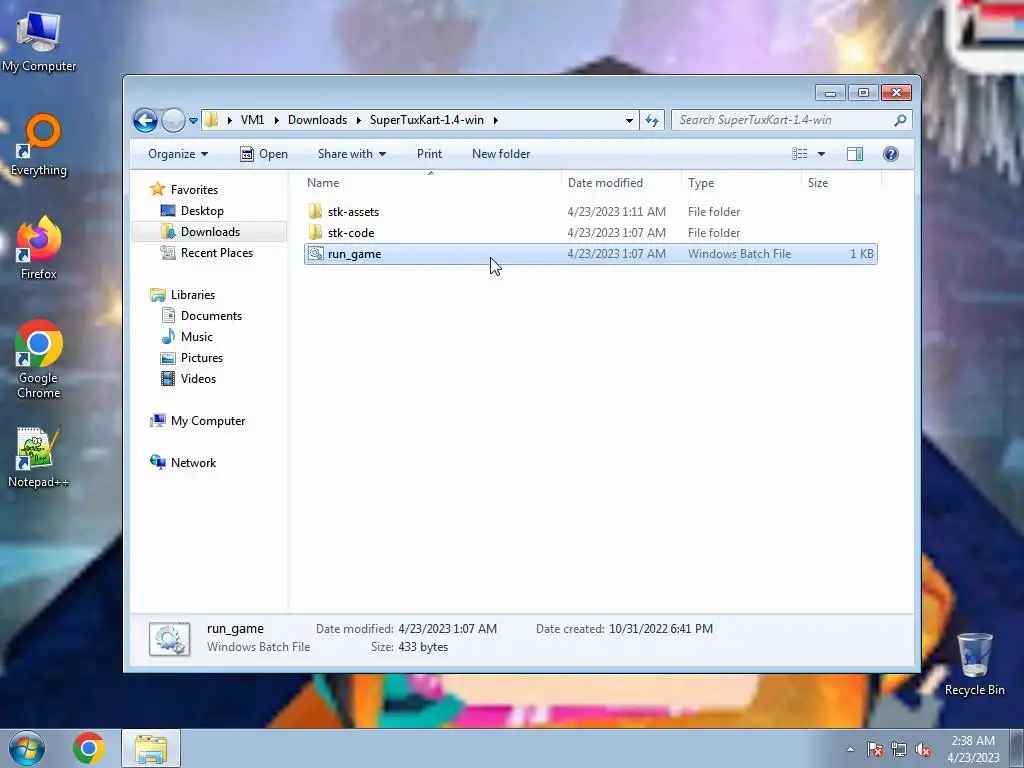Image resolution: width=1024 pixels, height=768 pixels.
Task: Click the Explorer taskbar button
Action: (x=151, y=748)
